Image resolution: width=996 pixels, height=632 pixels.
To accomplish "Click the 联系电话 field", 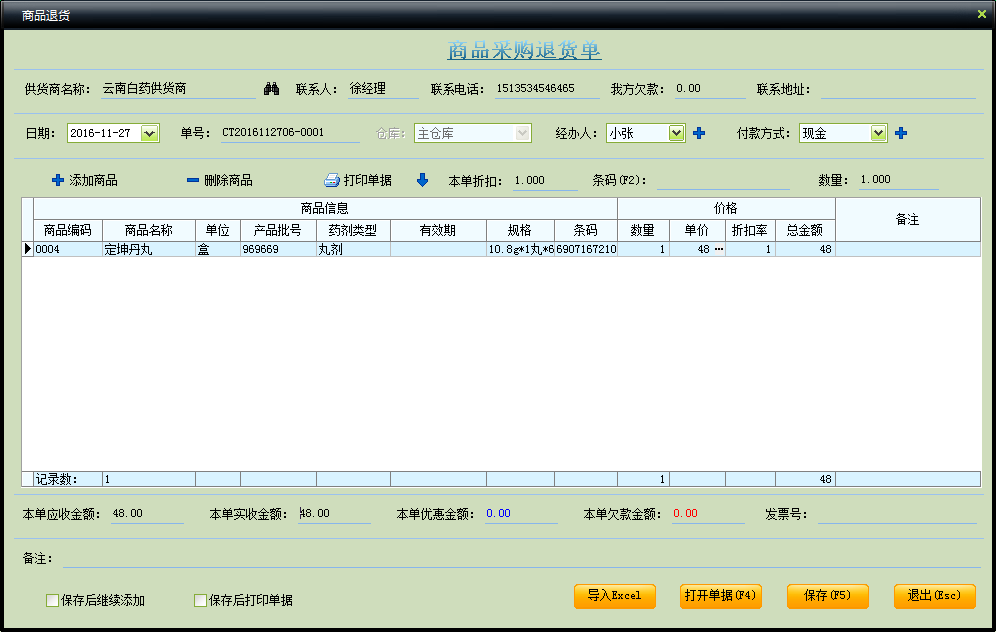I will (x=547, y=89).
